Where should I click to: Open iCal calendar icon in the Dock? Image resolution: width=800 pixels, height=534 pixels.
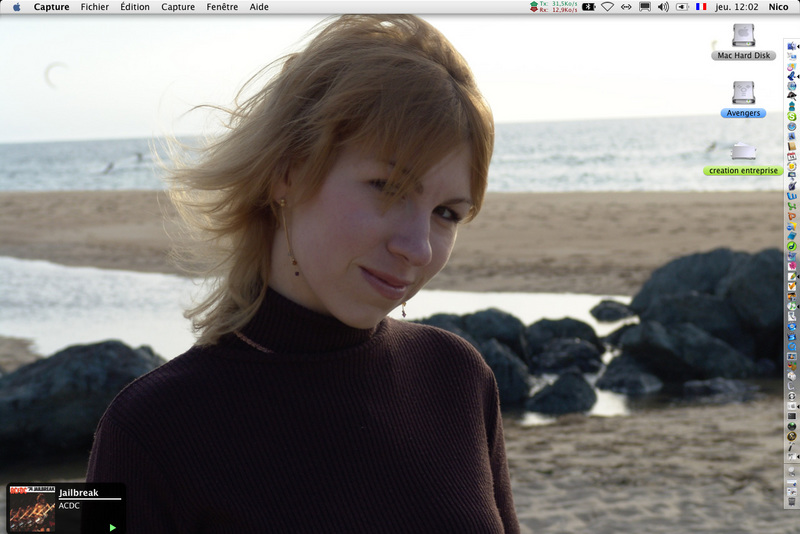792,157
